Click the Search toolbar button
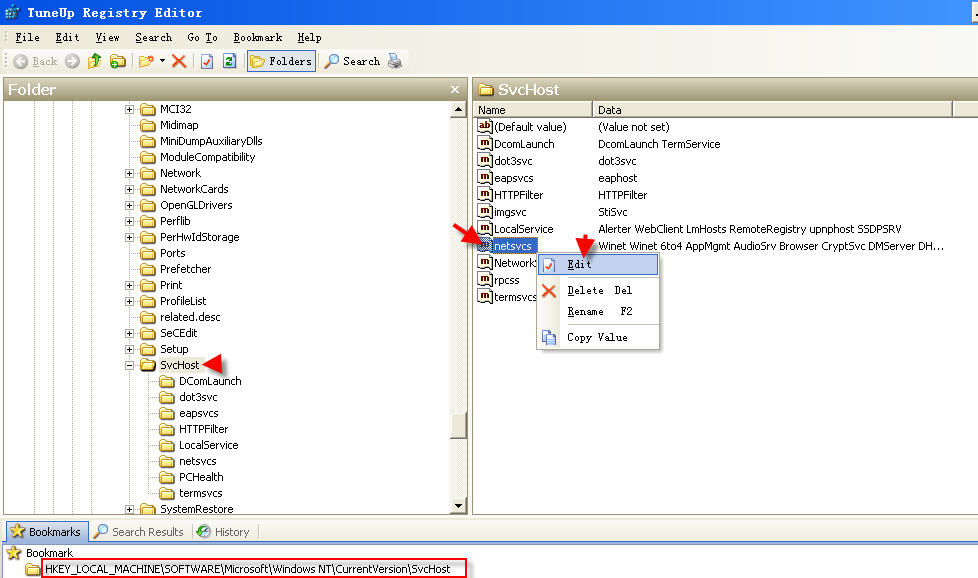 352,61
